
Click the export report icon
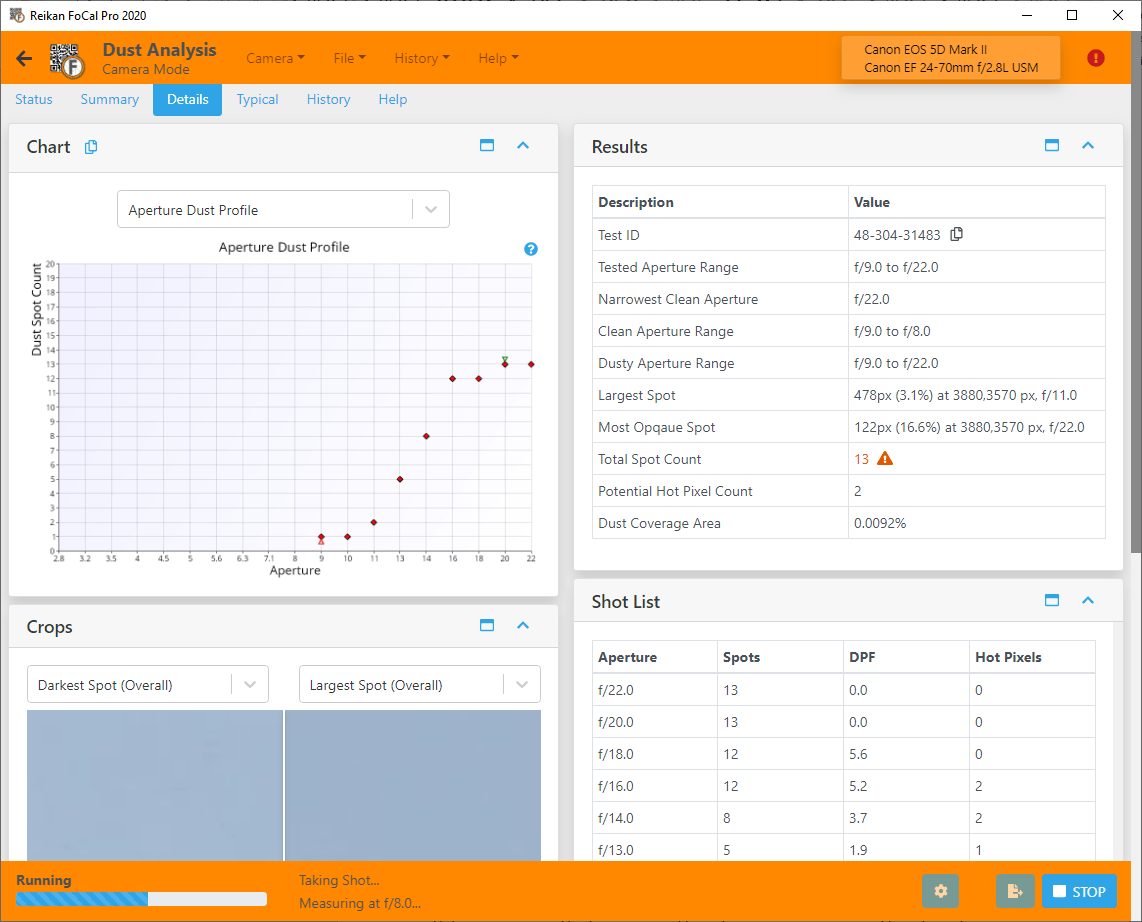pyautogui.click(x=1015, y=891)
